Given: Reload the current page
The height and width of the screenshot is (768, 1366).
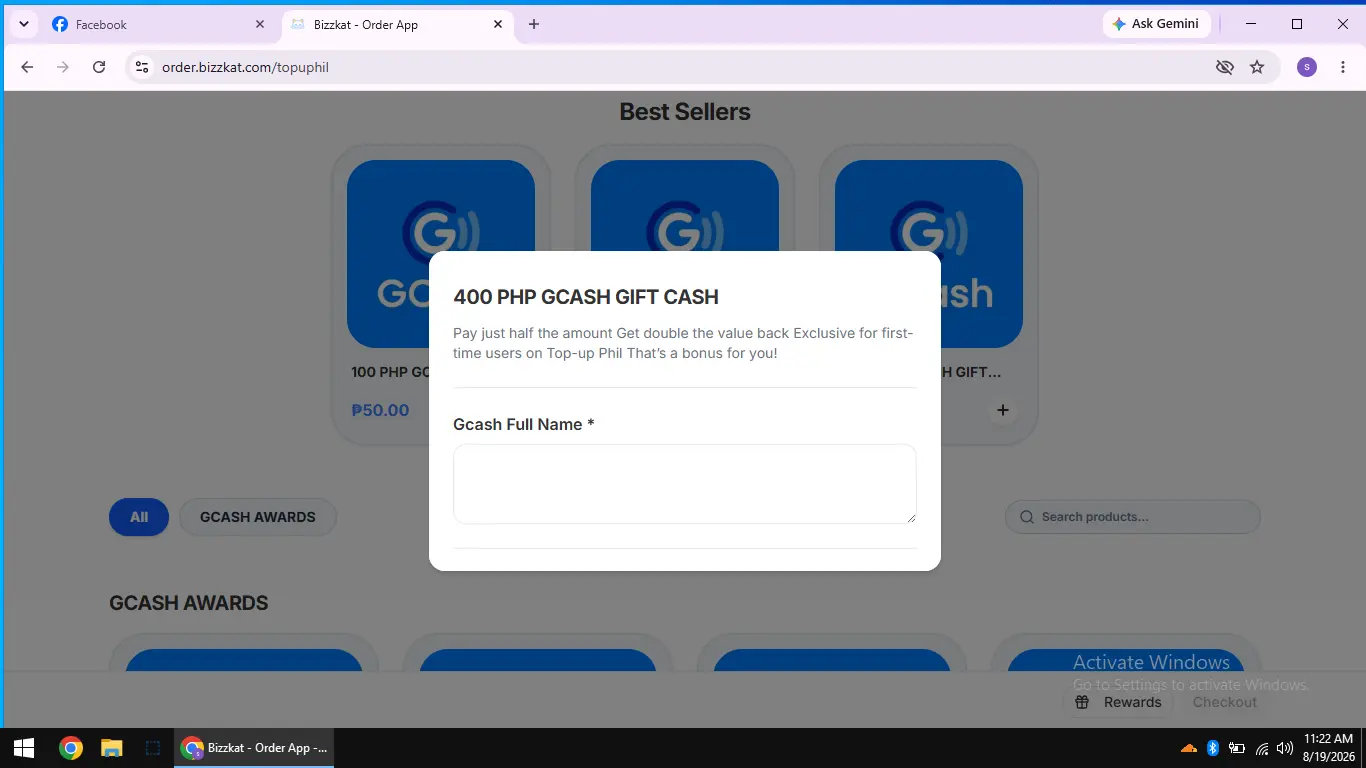Looking at the screenshot, I should point(99,67).
